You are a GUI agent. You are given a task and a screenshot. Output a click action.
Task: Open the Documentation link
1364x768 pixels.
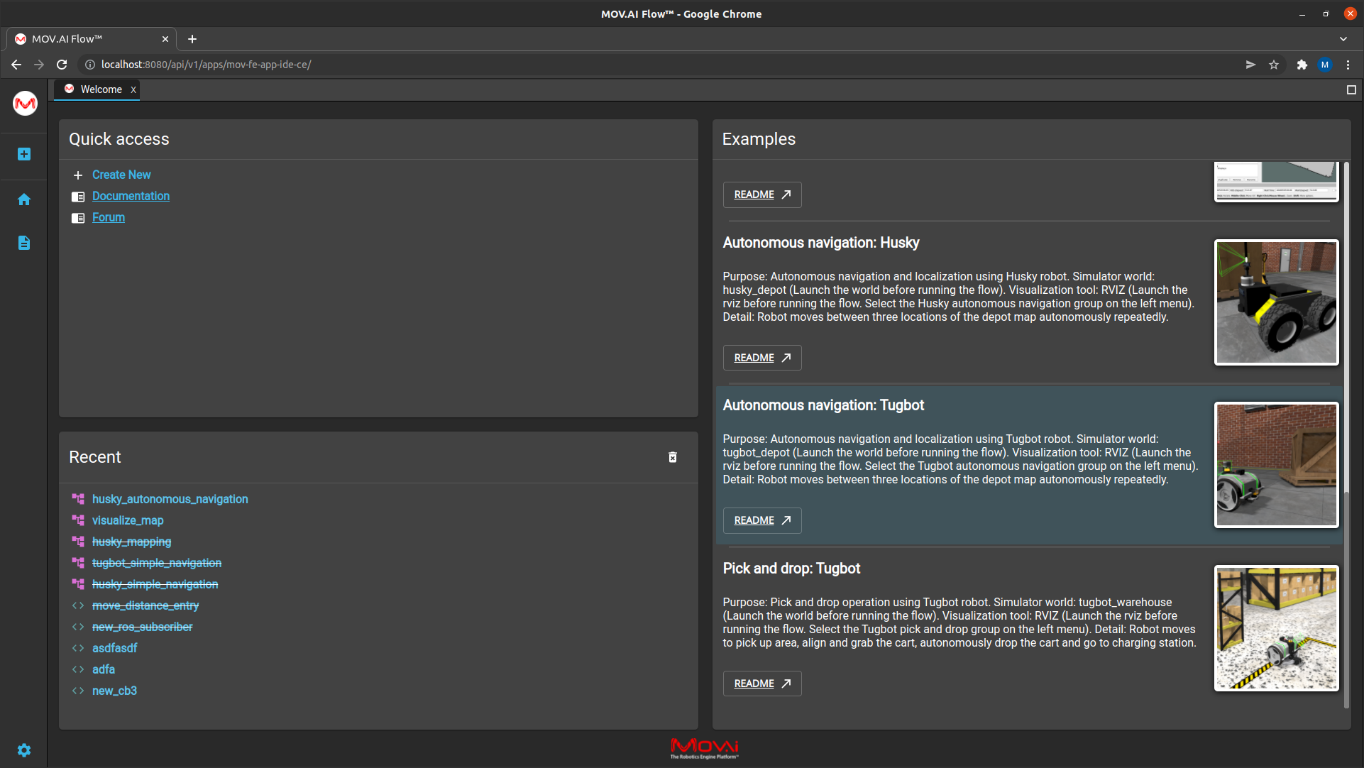pyautogui.click(x=131, y=196)
